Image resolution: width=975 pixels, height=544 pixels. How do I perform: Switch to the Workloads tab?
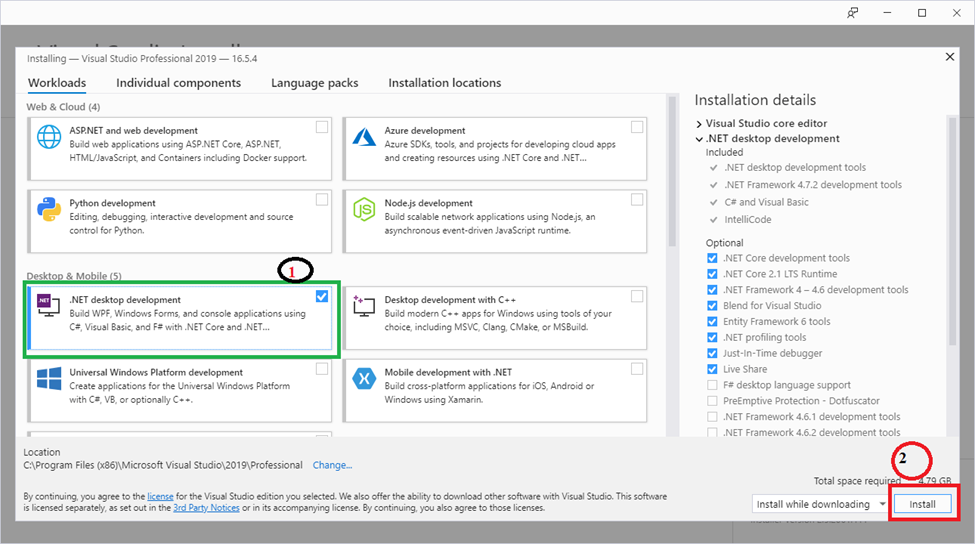click(x=57, y=83)
